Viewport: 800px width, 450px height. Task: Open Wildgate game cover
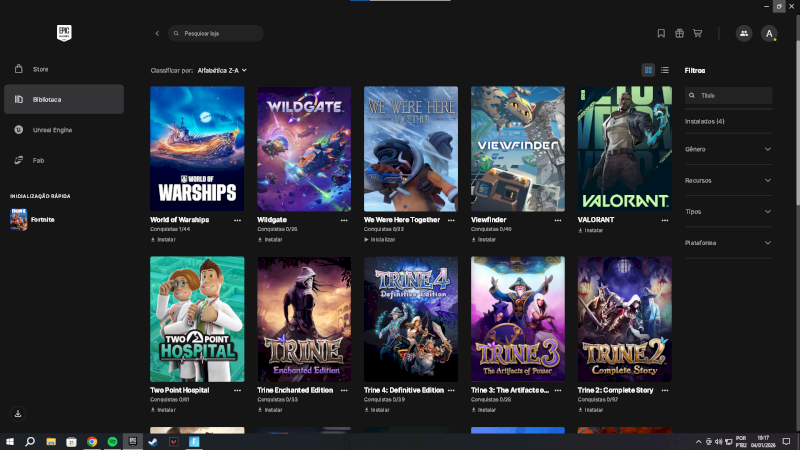(304, 148)
